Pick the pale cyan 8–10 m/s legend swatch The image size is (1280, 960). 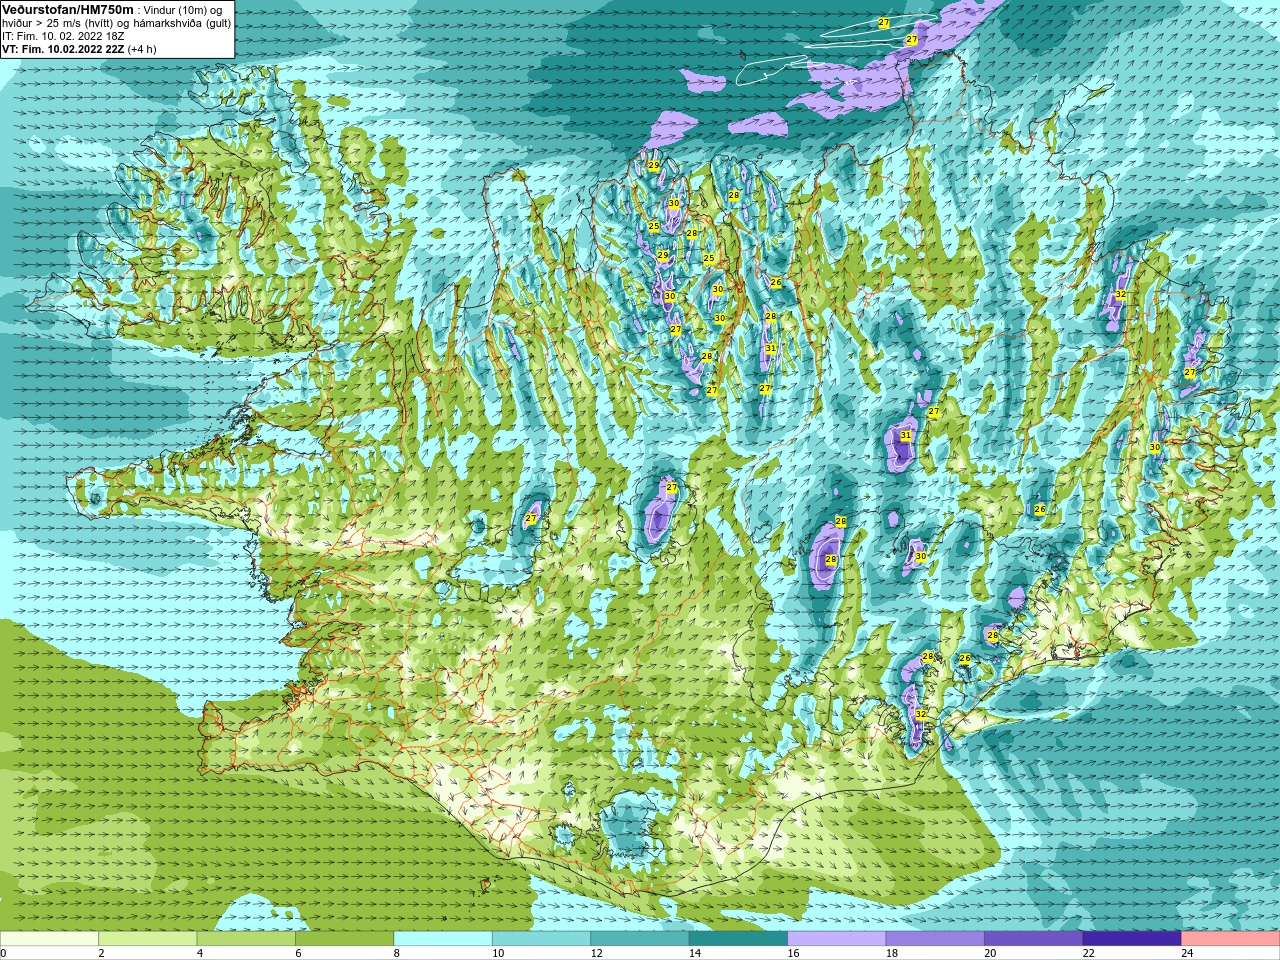point(443,939)
